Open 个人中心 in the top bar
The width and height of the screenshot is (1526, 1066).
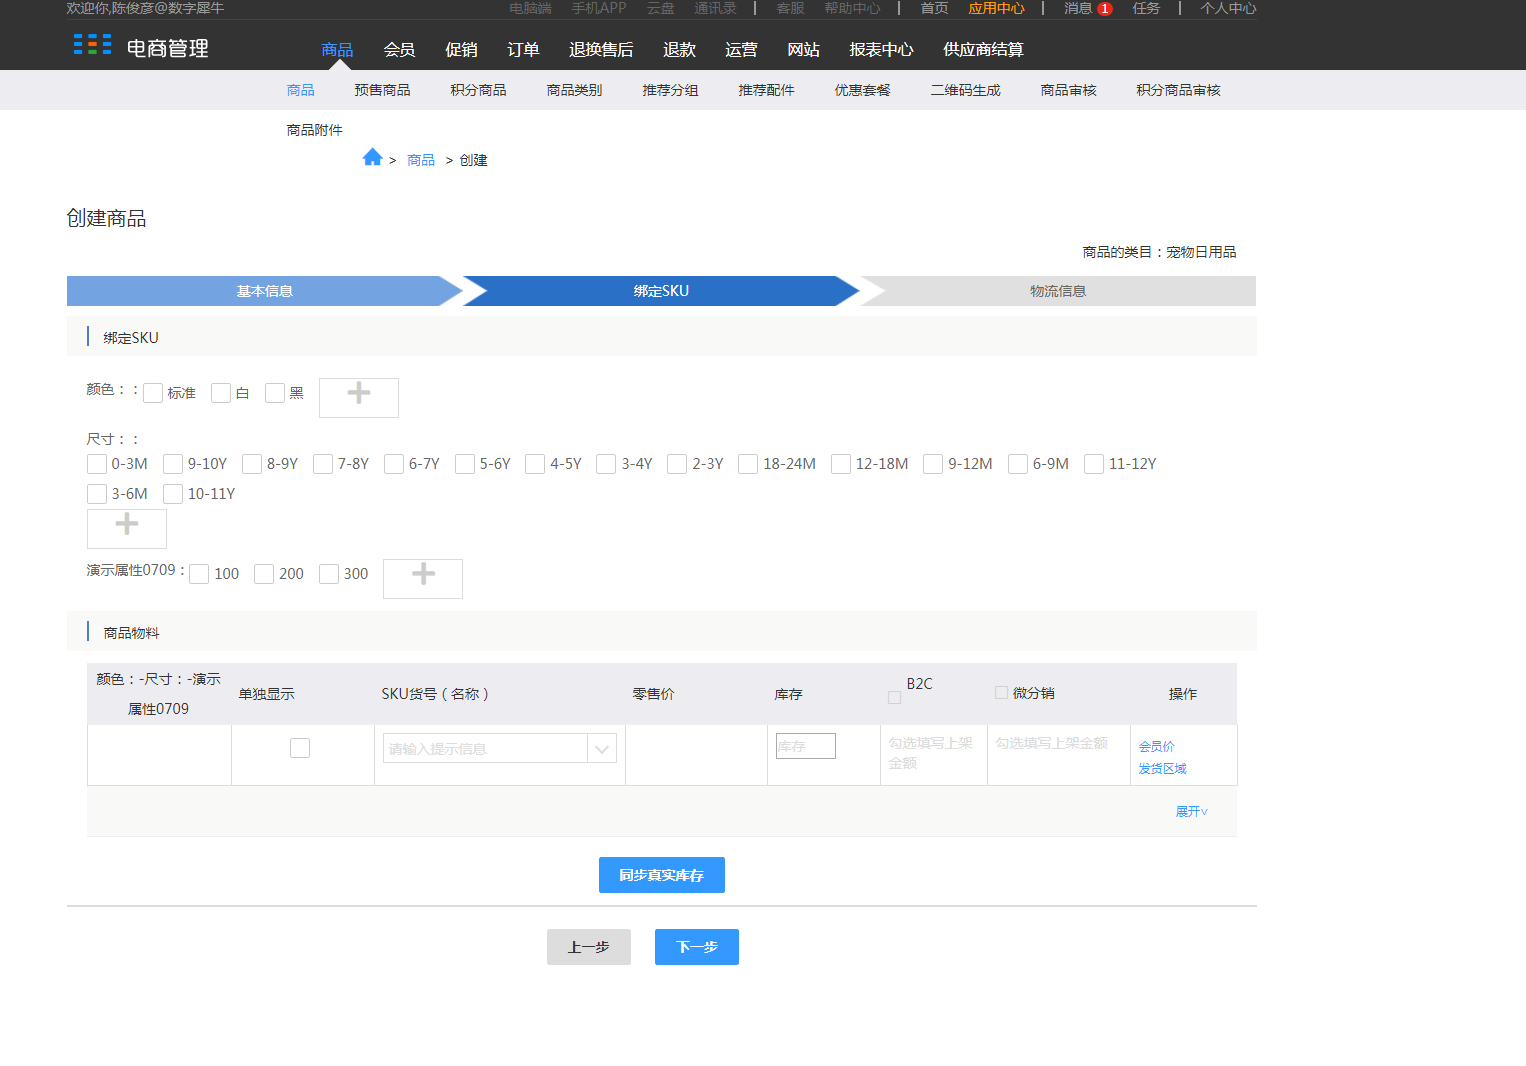click(1228, 8)
